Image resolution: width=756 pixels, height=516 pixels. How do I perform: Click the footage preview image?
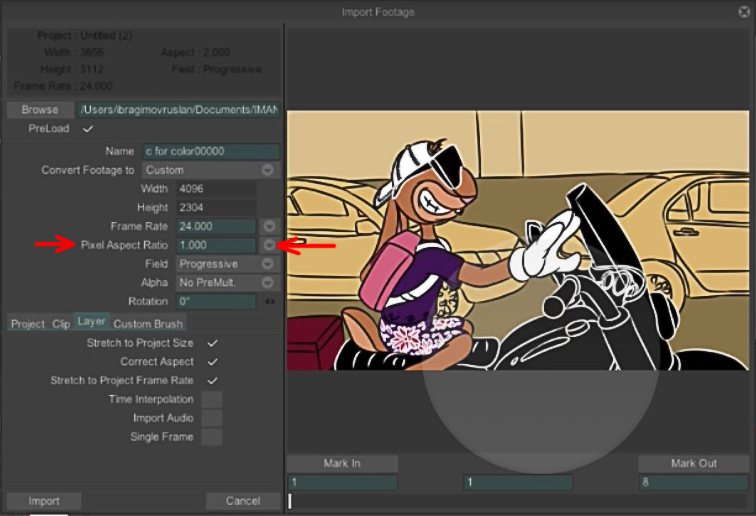tap(518, 241)
